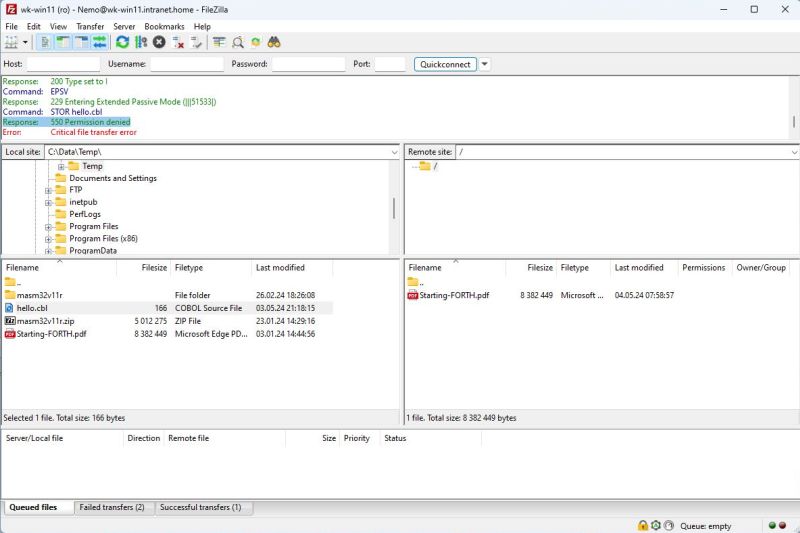Sort remote files by Permissions column

tap(704, 268)
